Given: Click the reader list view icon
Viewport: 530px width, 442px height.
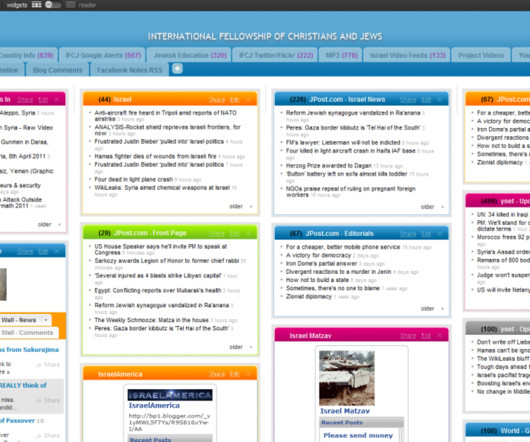Looking at the screenshot, I should tap(71, 5).
